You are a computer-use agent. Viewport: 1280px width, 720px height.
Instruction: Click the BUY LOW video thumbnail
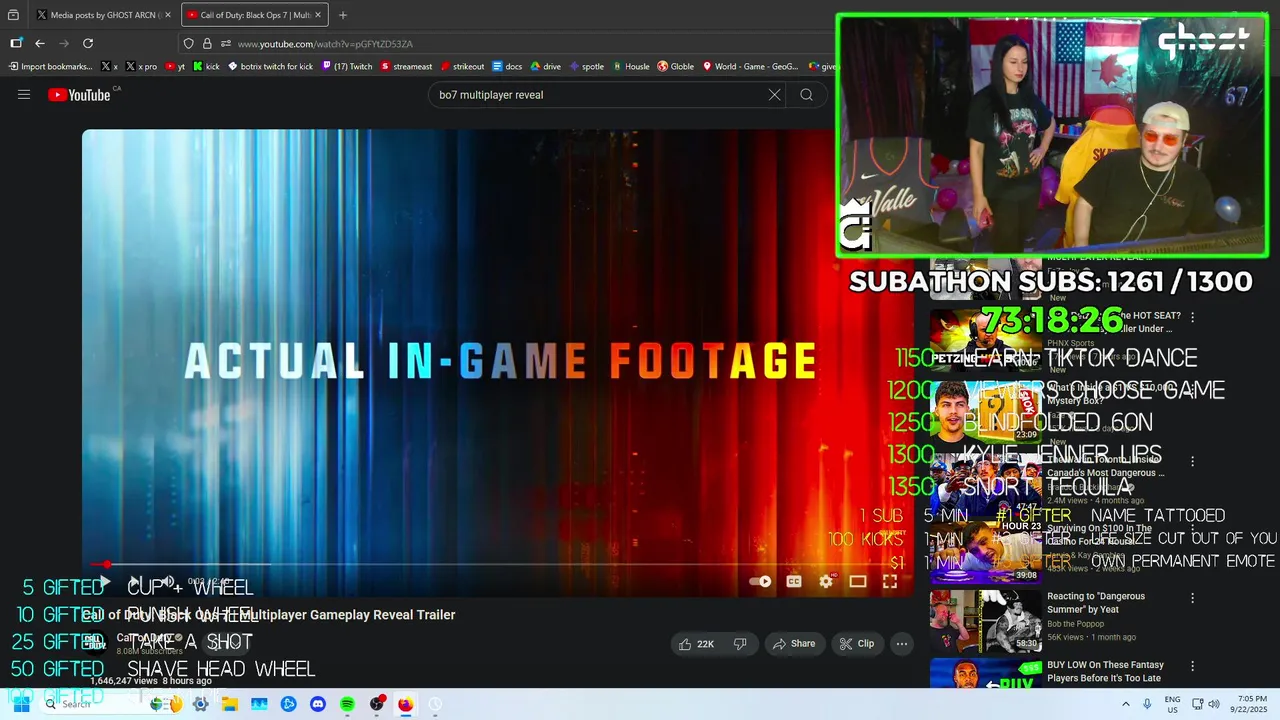(985, 673)
